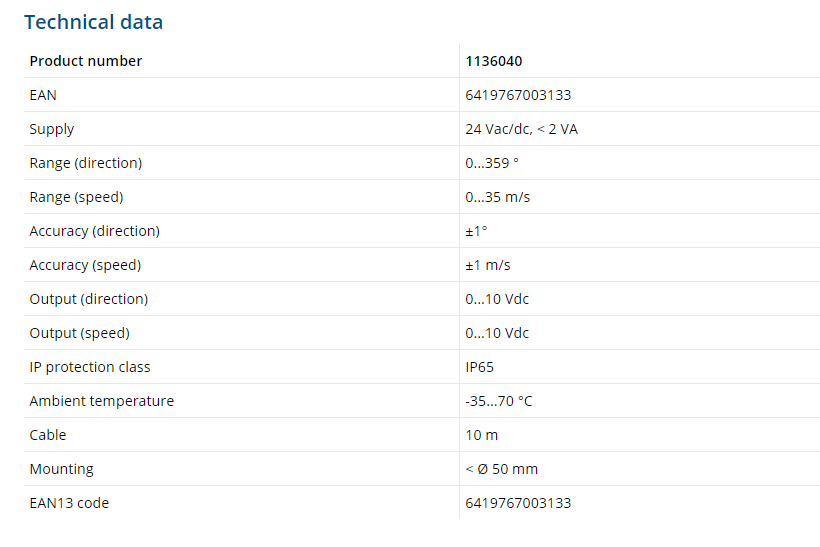Click the EAN13 code label
820x547 pixels.
(x=69, y=503)
